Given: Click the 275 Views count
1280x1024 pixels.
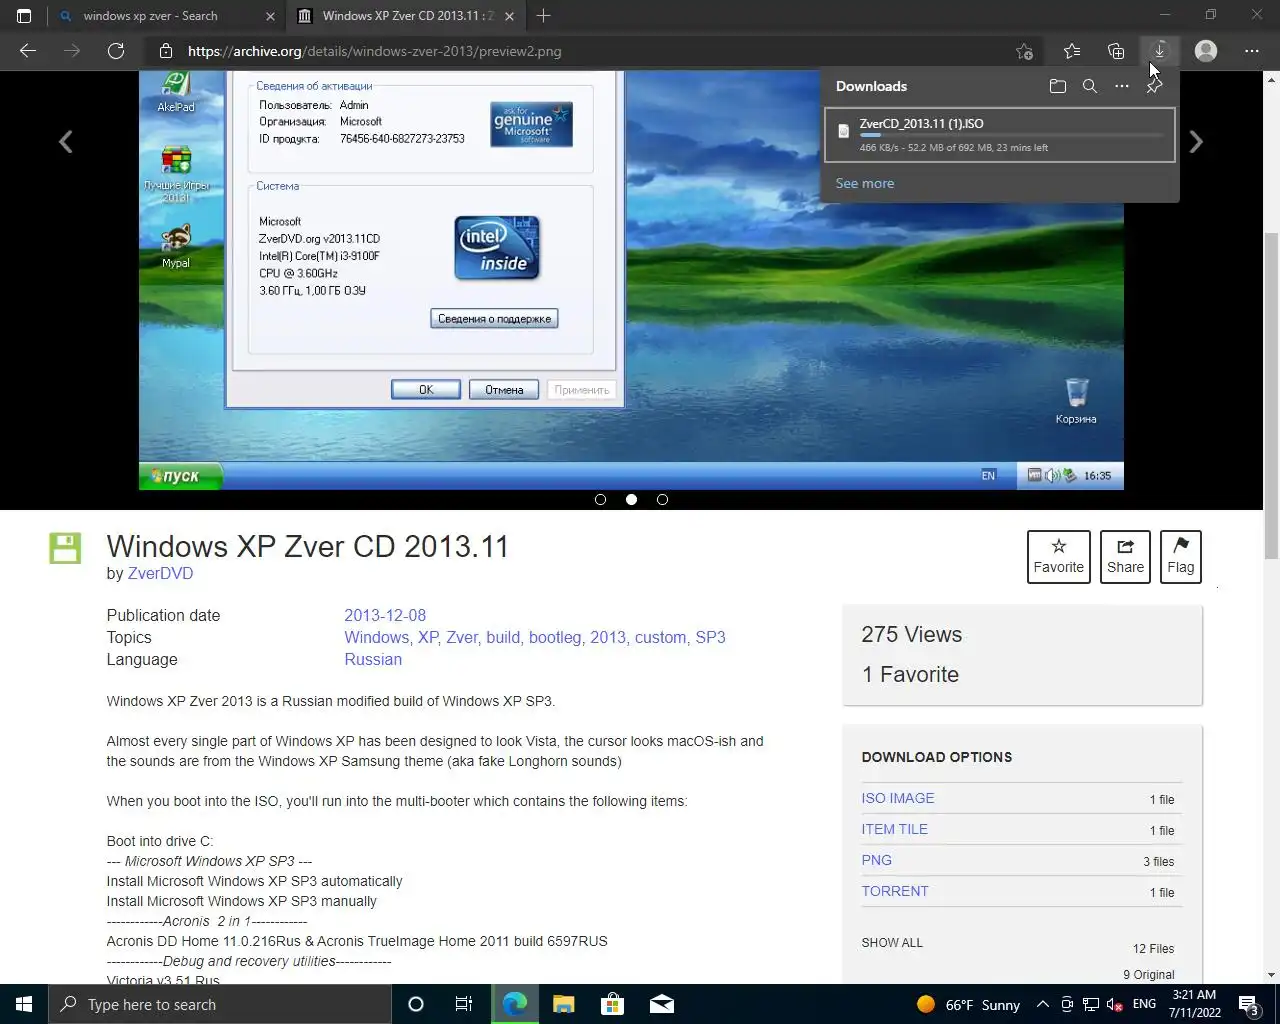Looking at the screenshot, I should 911,634.
